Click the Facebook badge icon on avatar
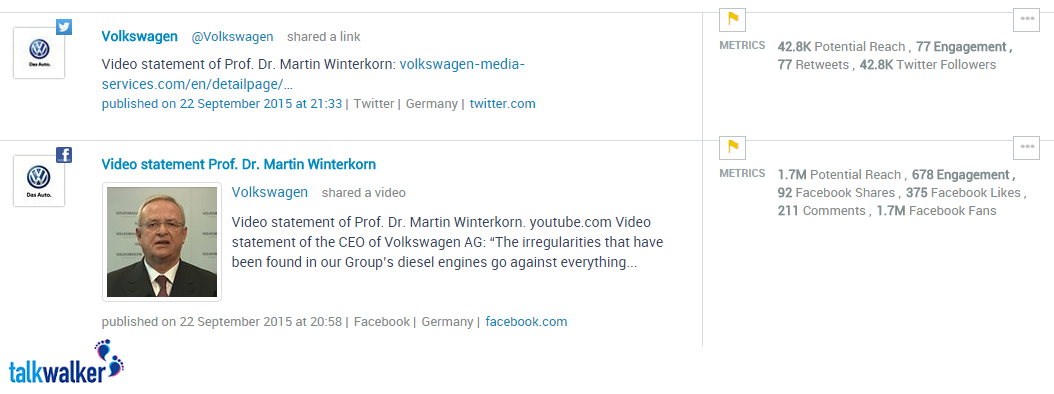The width and height of the screenshot is (1054, 394). [64, 155]
